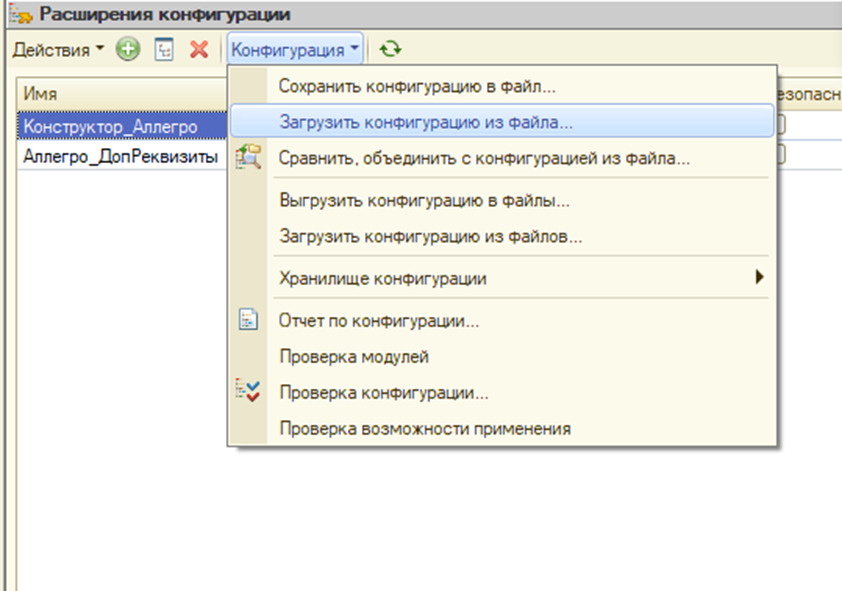Click the window title icon
The height and width of the screenshot is (591, 842).
(x=21, y=14)
